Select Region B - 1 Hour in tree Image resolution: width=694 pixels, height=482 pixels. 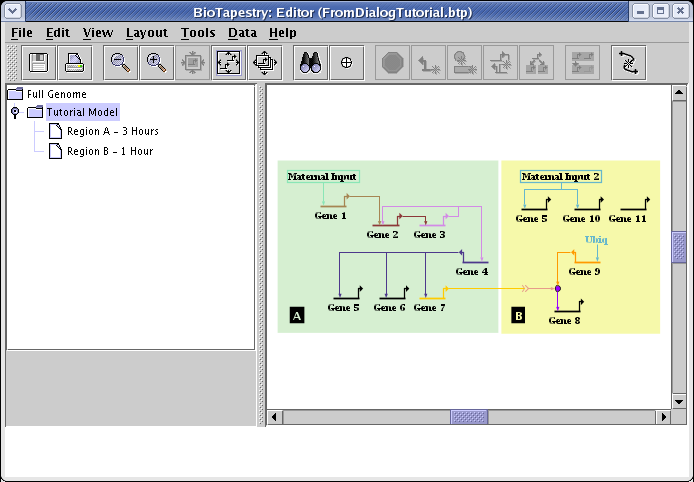(109, 151)
